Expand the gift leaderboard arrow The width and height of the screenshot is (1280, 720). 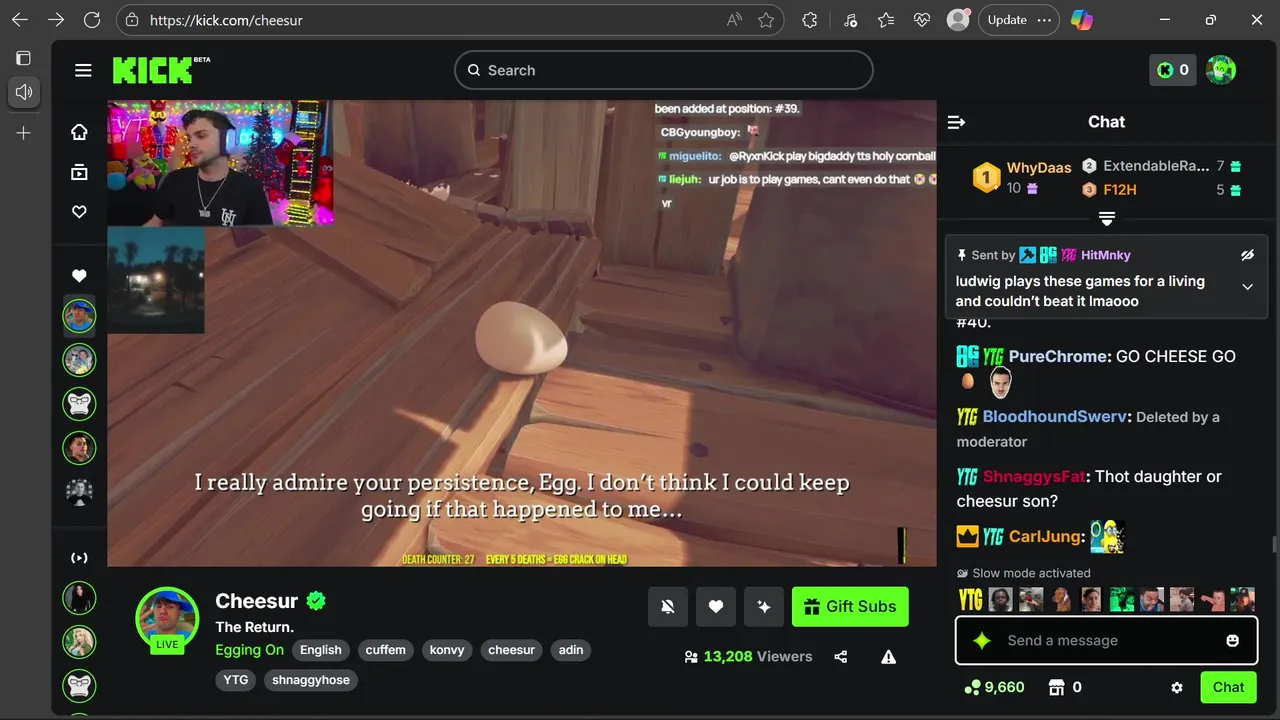tap(1107, 218)
